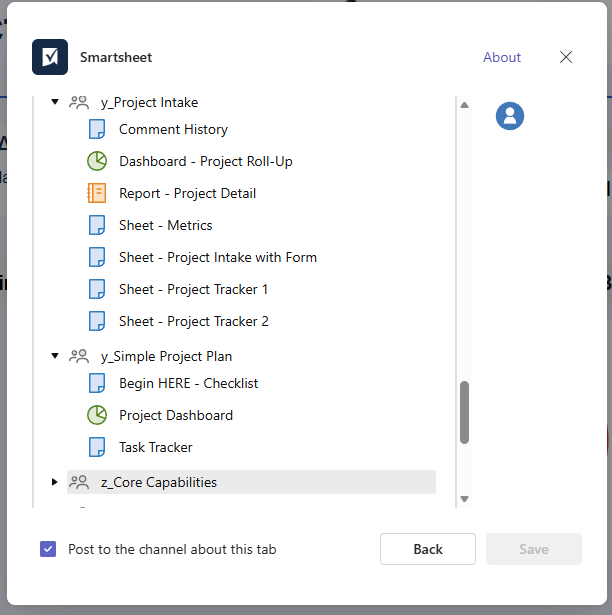Uncheck Post to the channel about this tab
This screenshot has width=612, height=615.
click(x=48, y=549)
